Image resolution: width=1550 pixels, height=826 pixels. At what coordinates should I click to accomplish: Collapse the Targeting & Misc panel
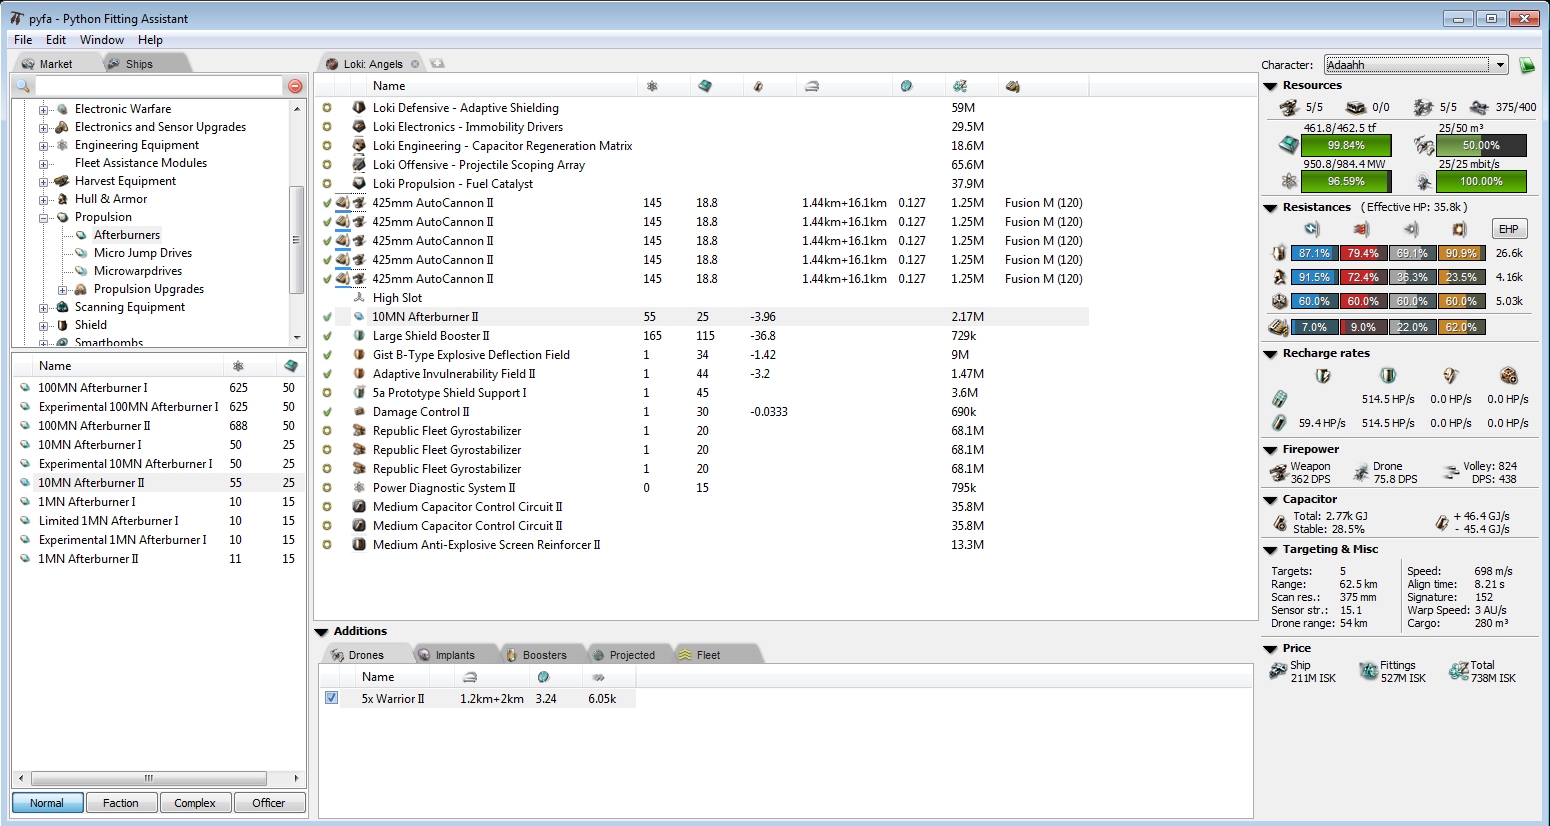click(1270, 550)
